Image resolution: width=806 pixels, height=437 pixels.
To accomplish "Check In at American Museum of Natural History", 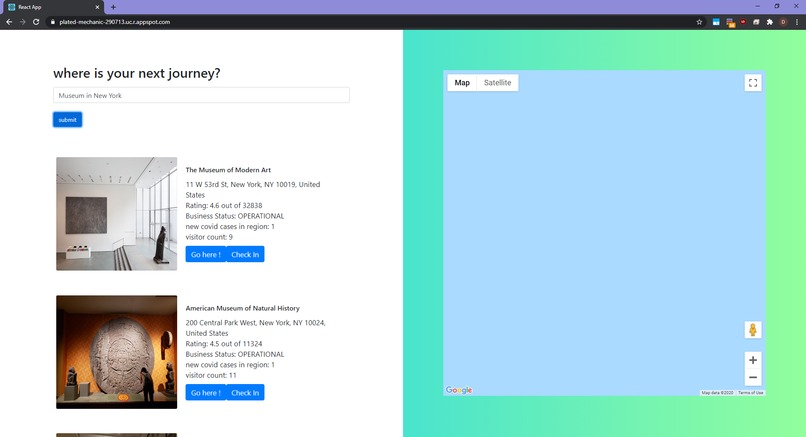I will tap(245, 393).
